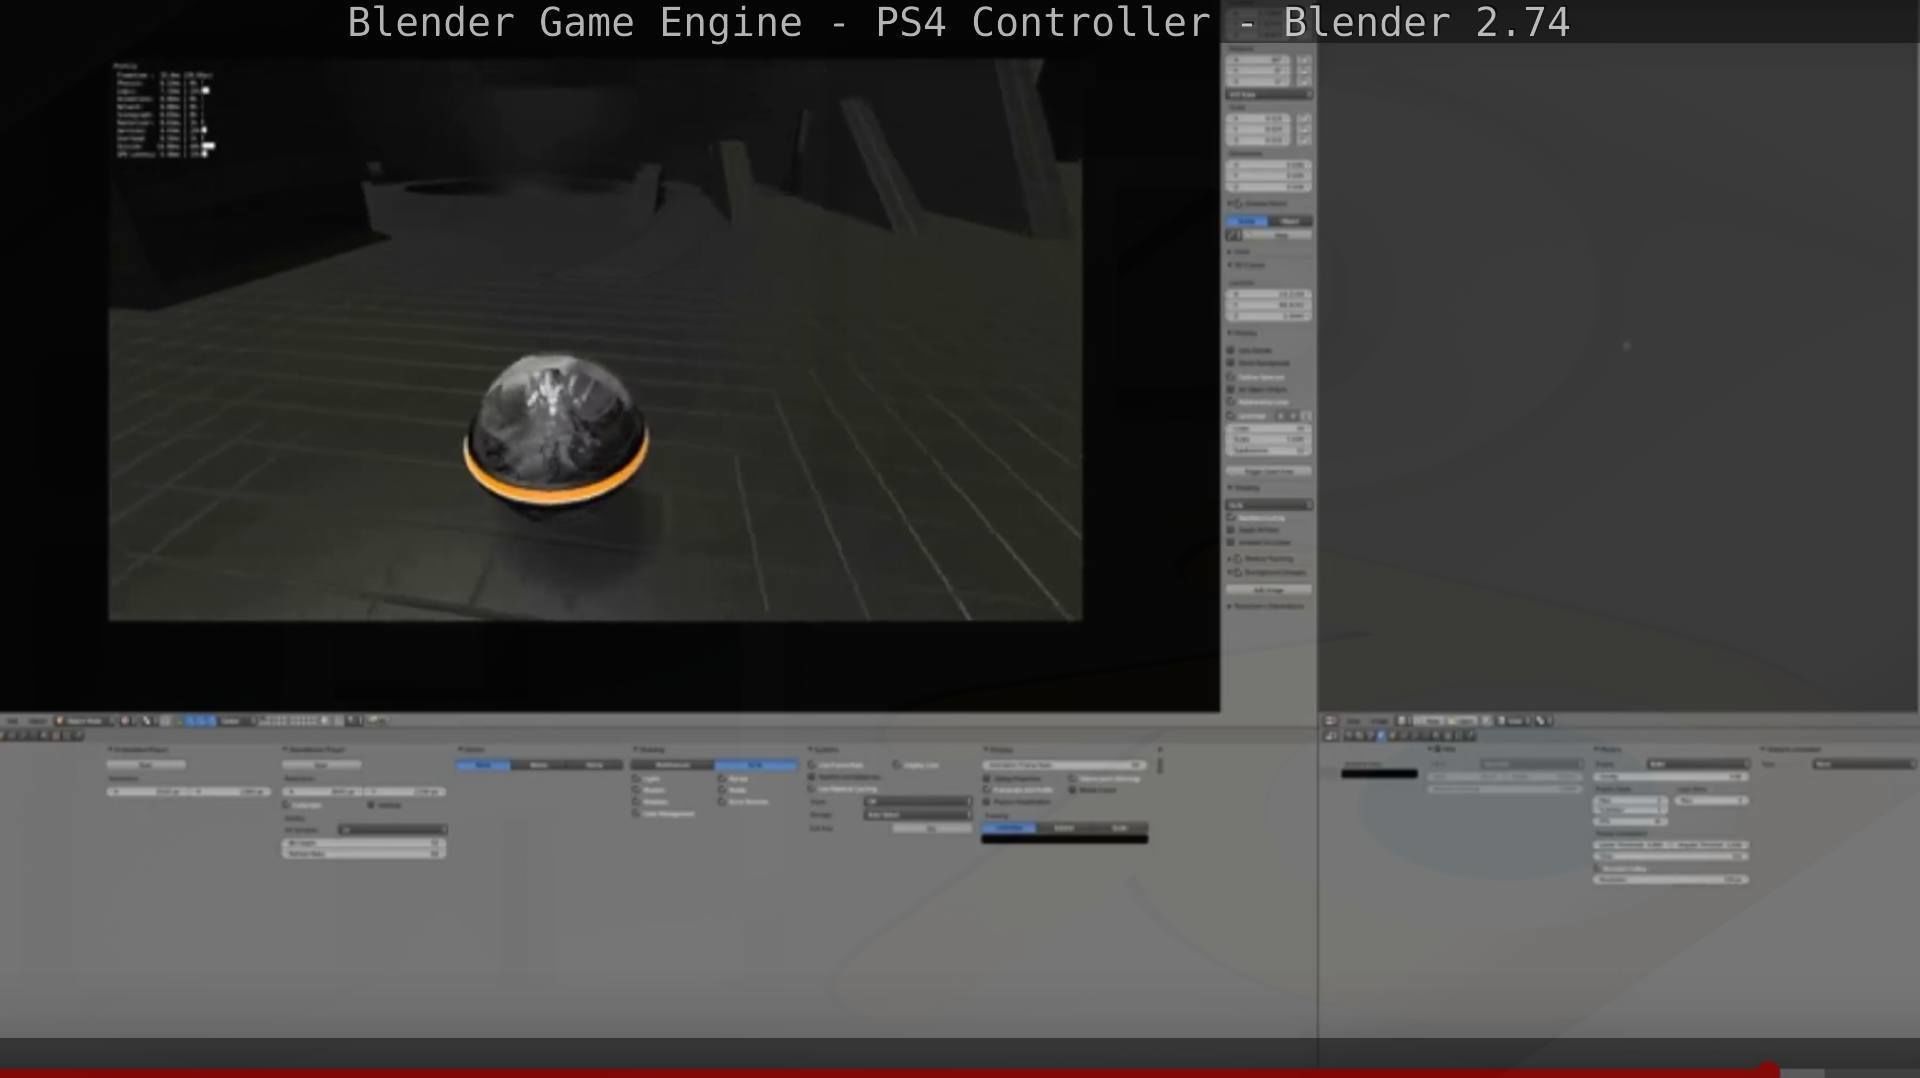The image size is (1920, 1078).
Task: Toggle Debug Properties checkbox
Action: pyautogui.click(x=987, y=778)
